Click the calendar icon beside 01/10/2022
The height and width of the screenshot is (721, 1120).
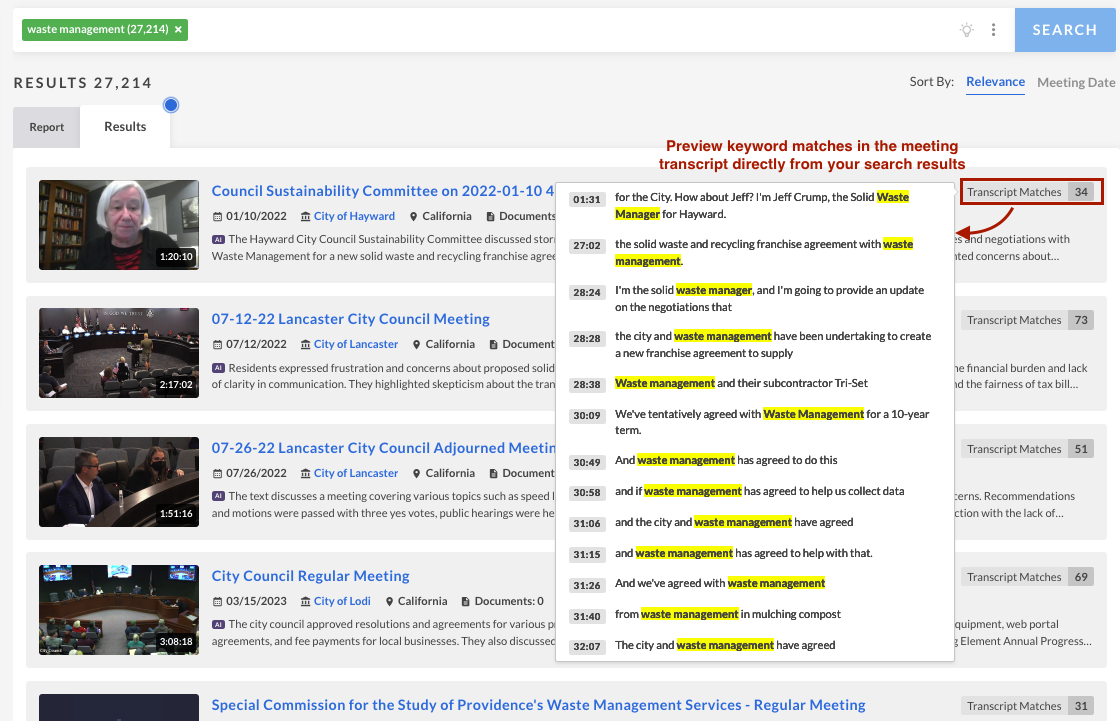pos(217,217)
